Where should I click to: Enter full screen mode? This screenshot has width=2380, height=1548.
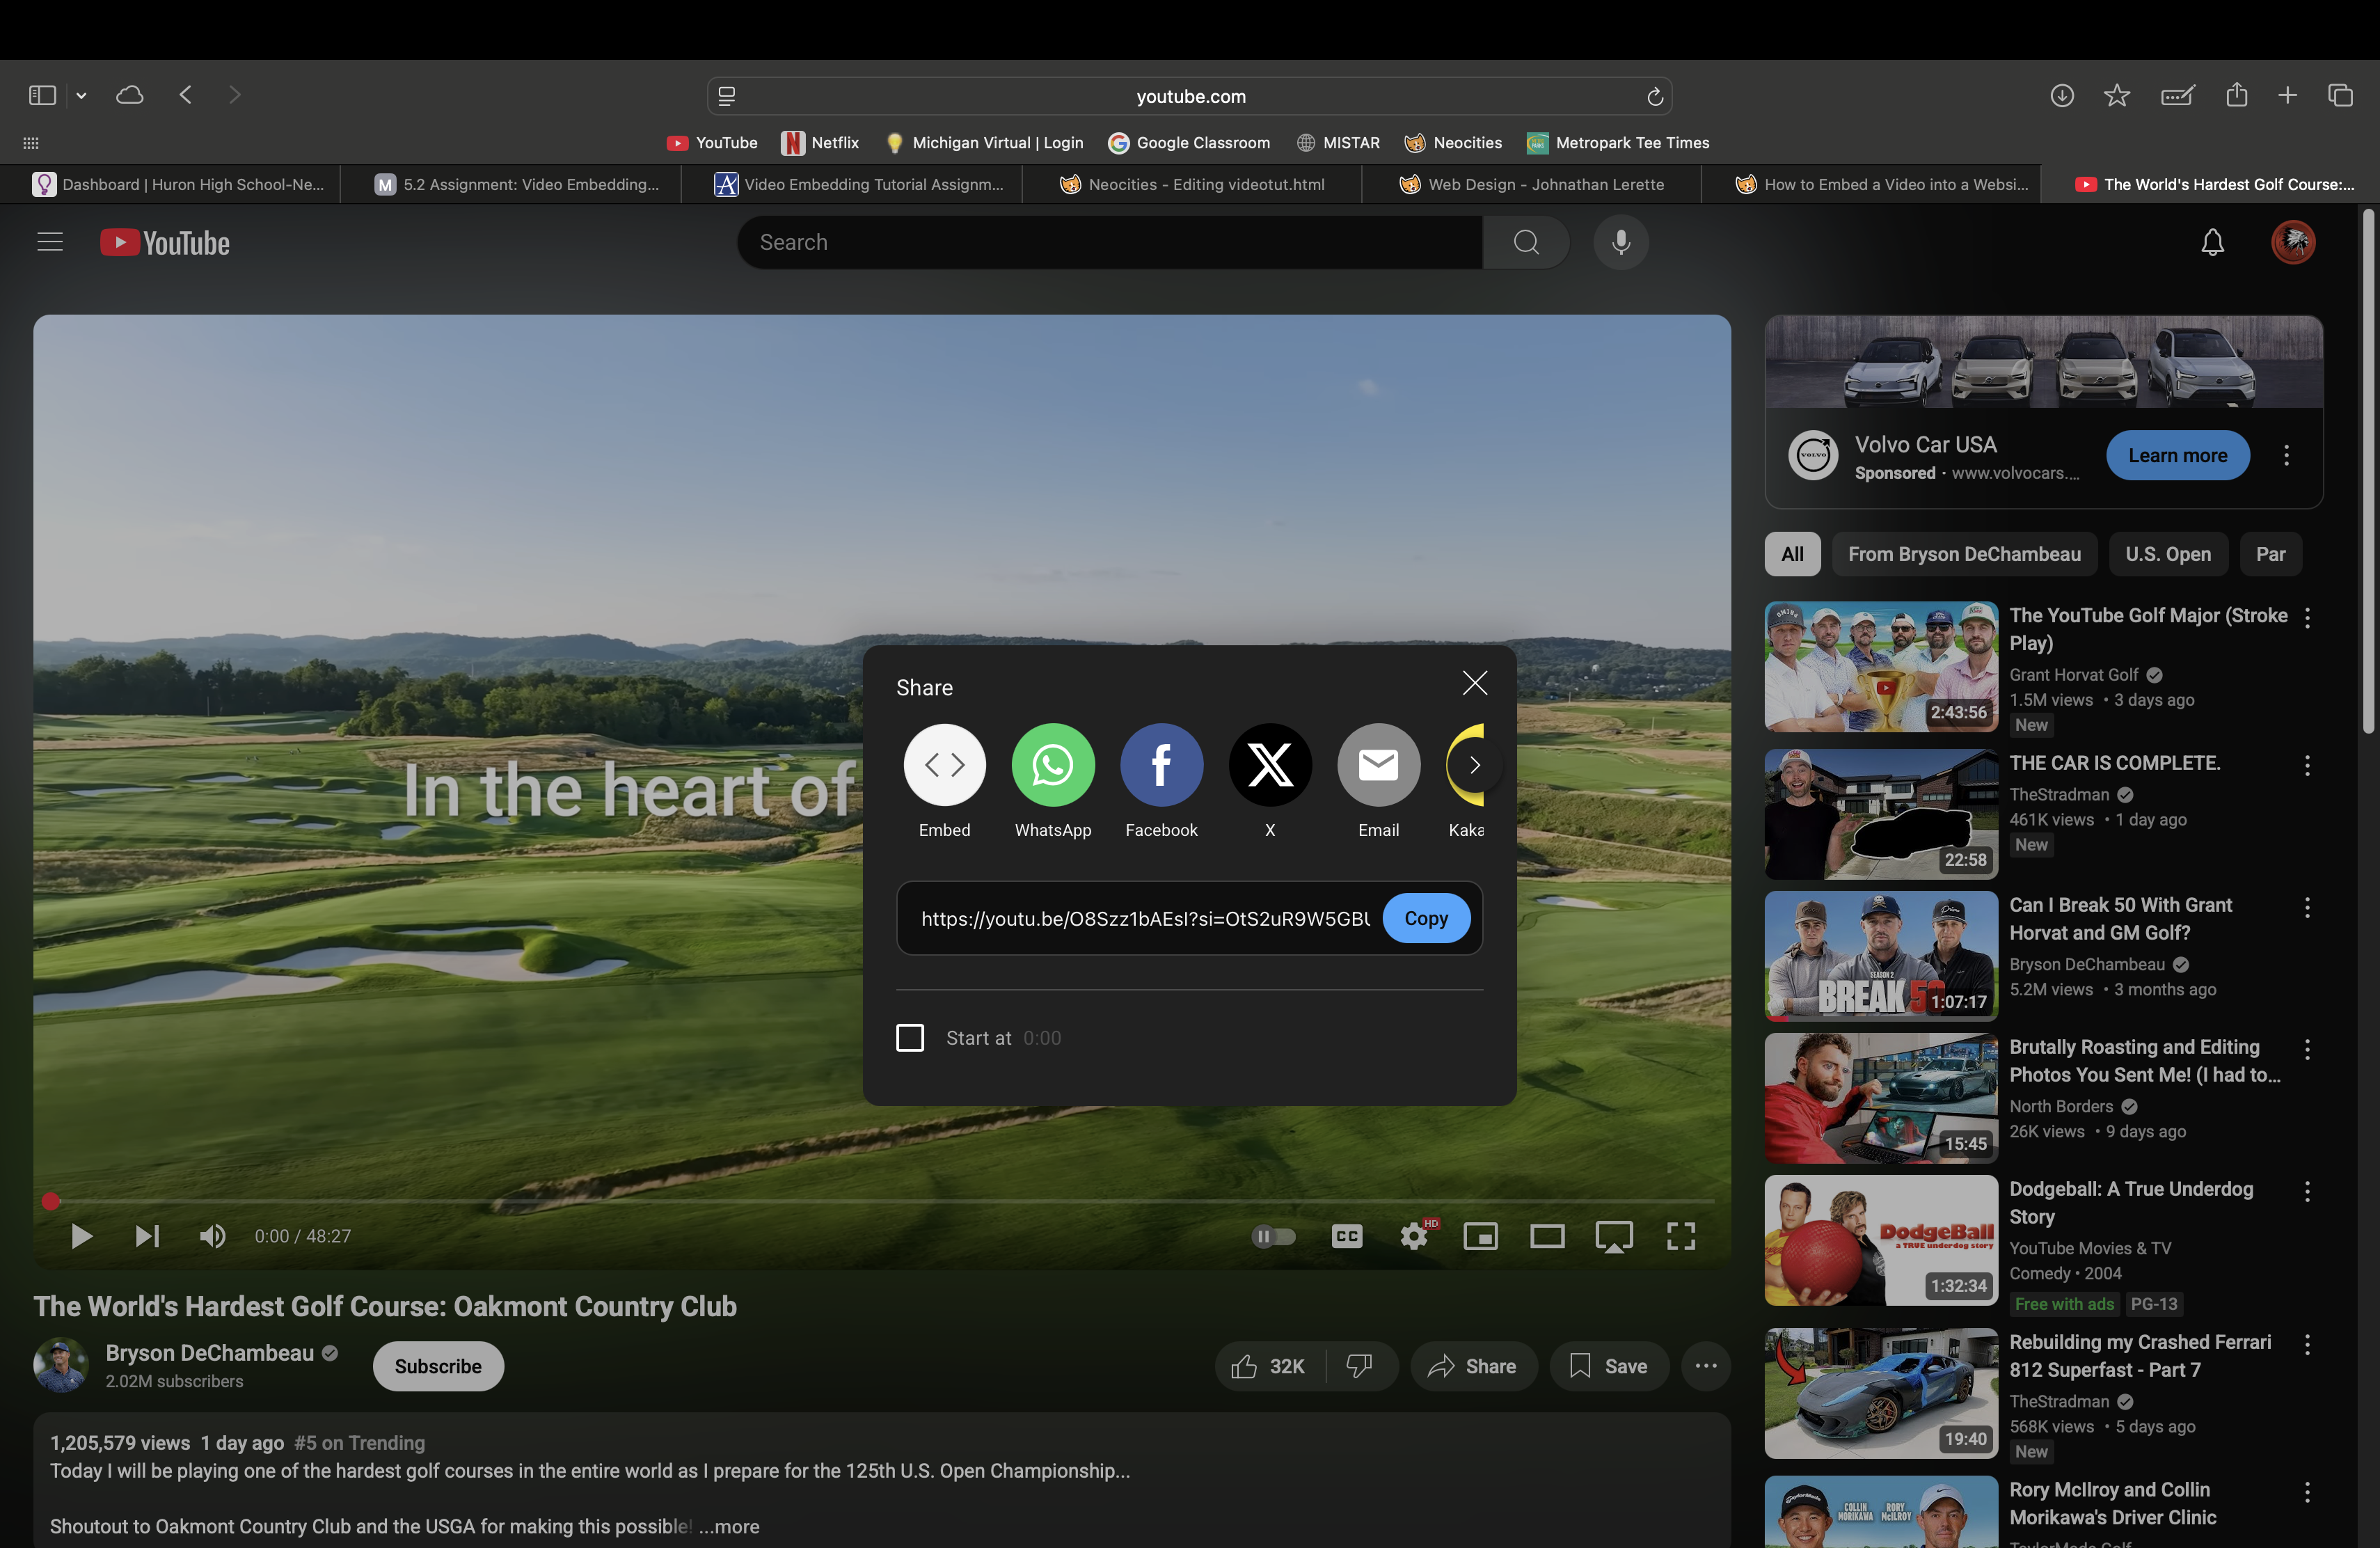pos(1681,1237)
